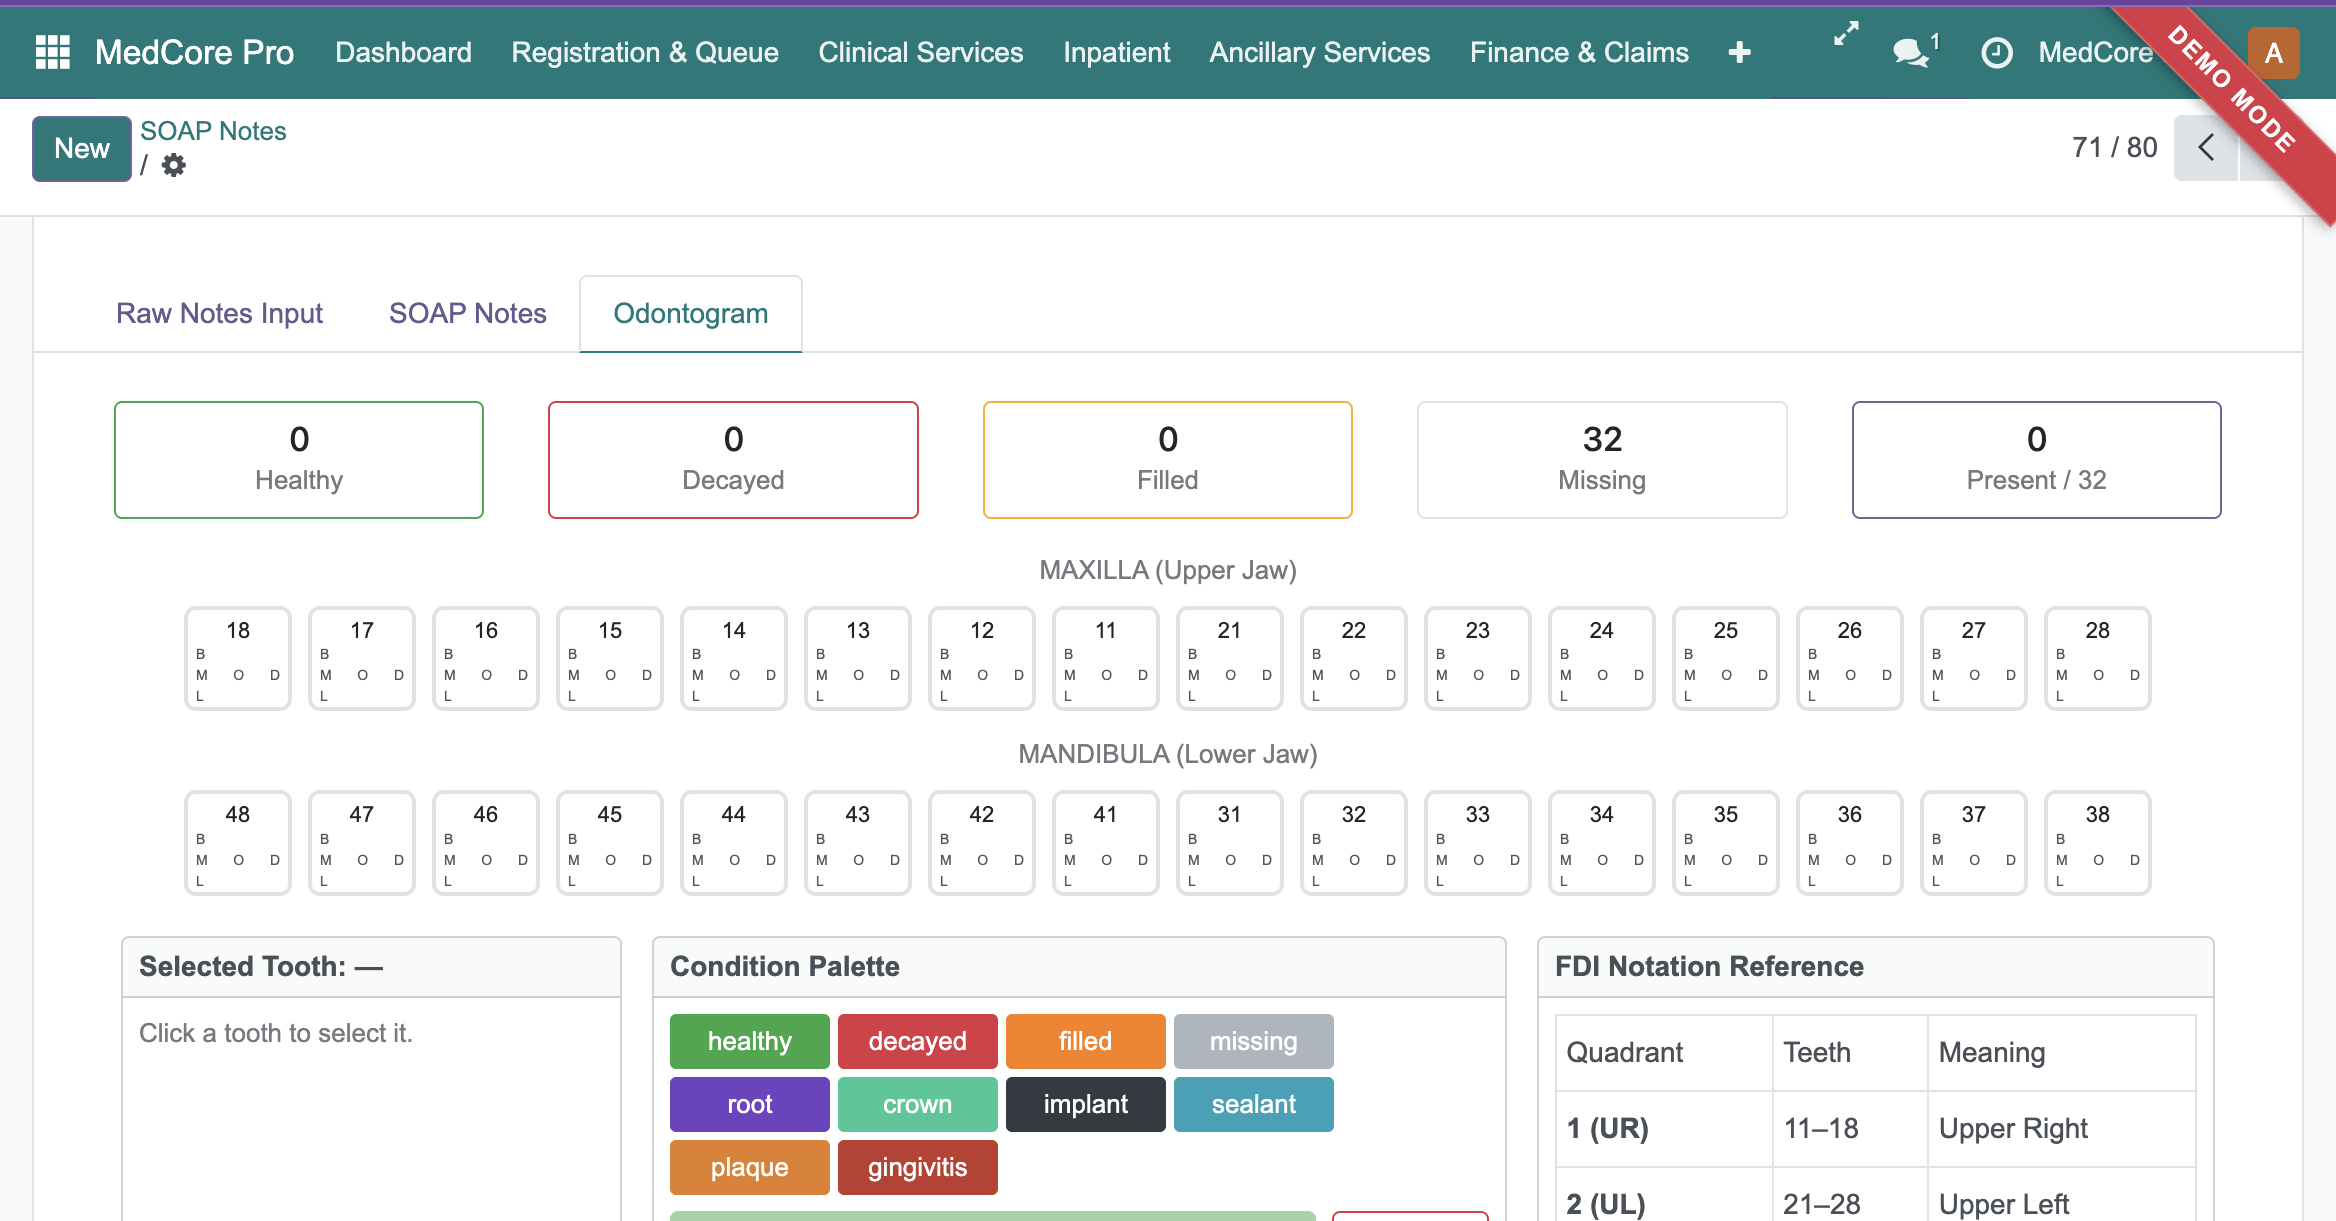The width and height of the screenshot is (2336, 1221).
Task: Click the New record button
Action: [x=82, y=148]
